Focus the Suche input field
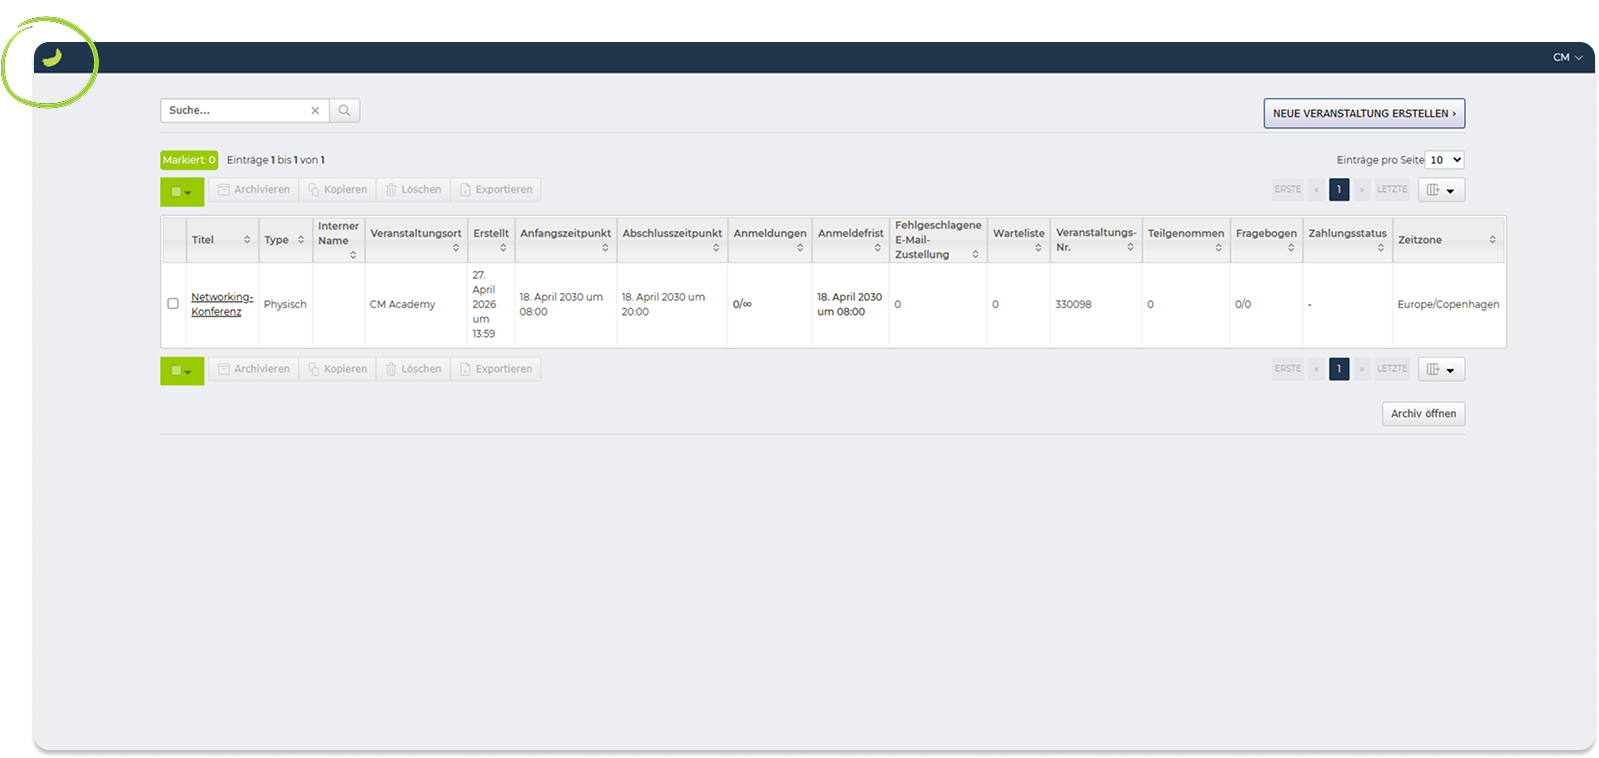This screenshot has width=1599, height=758. (236, 111)
